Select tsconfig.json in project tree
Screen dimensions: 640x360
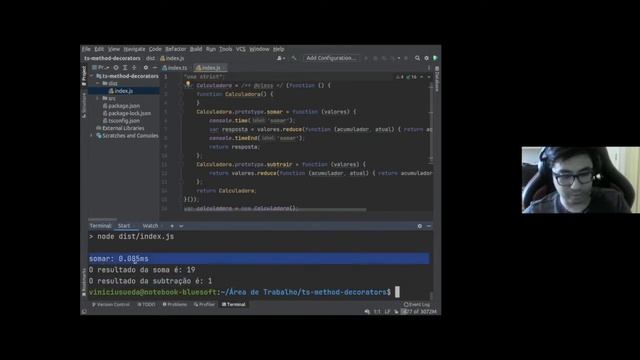point(121,121)
